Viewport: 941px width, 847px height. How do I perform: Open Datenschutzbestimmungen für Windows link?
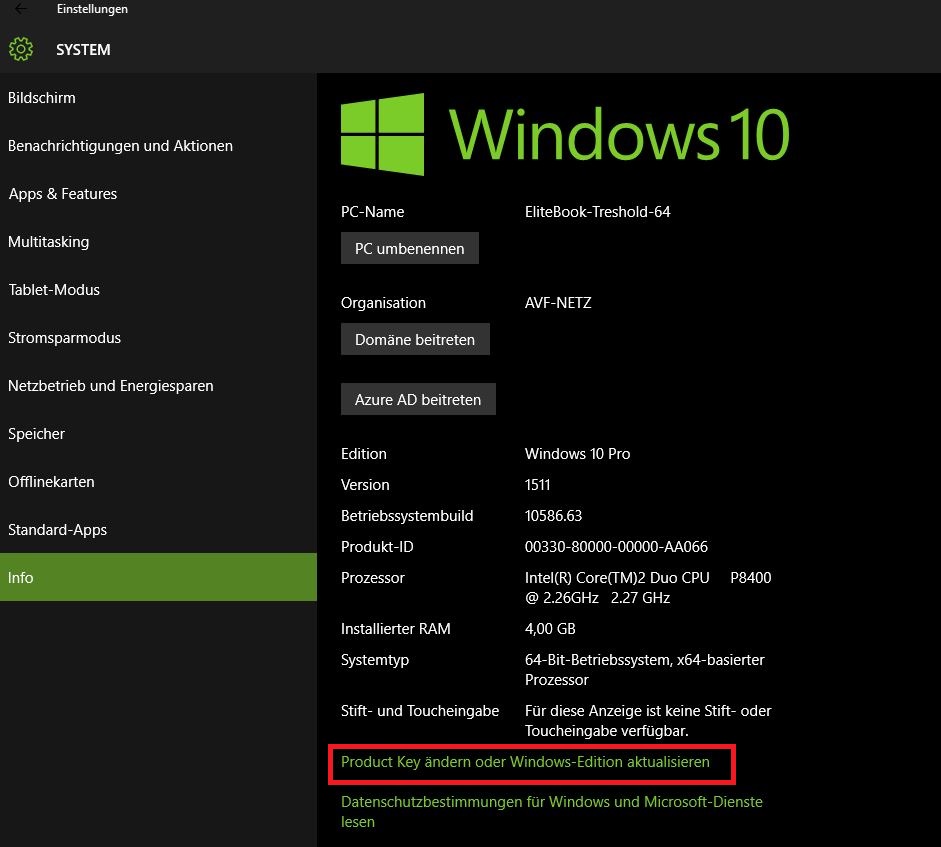pos(552,811)
